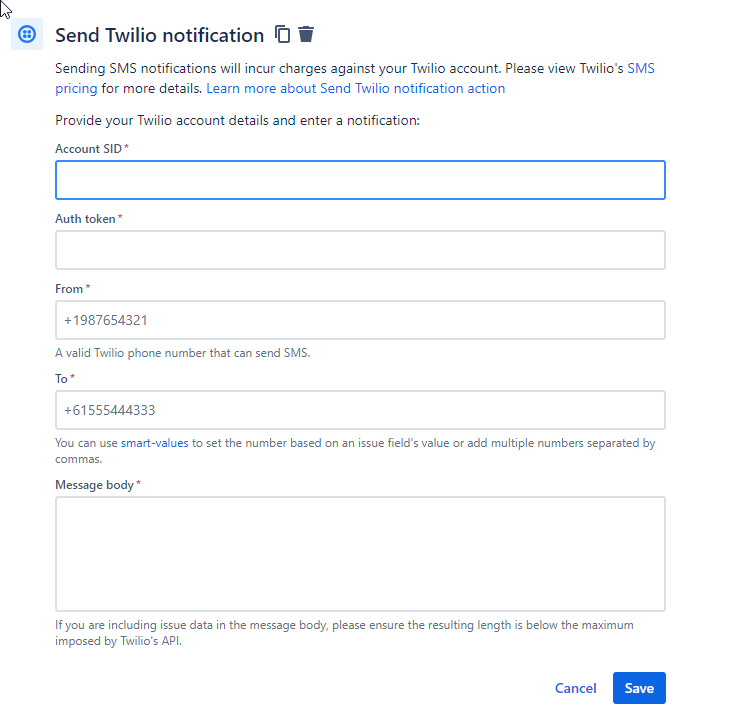This screenshot has height=728, width=744.
Task: Click the To field label
Action: tap(61, 379)
